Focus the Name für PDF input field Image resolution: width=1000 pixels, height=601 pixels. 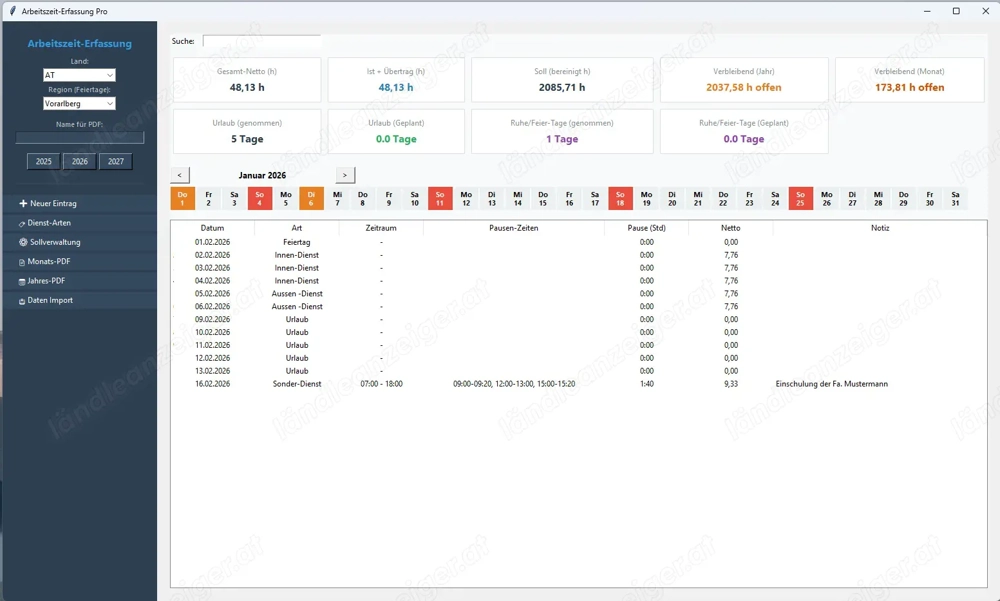coord(80,138)
